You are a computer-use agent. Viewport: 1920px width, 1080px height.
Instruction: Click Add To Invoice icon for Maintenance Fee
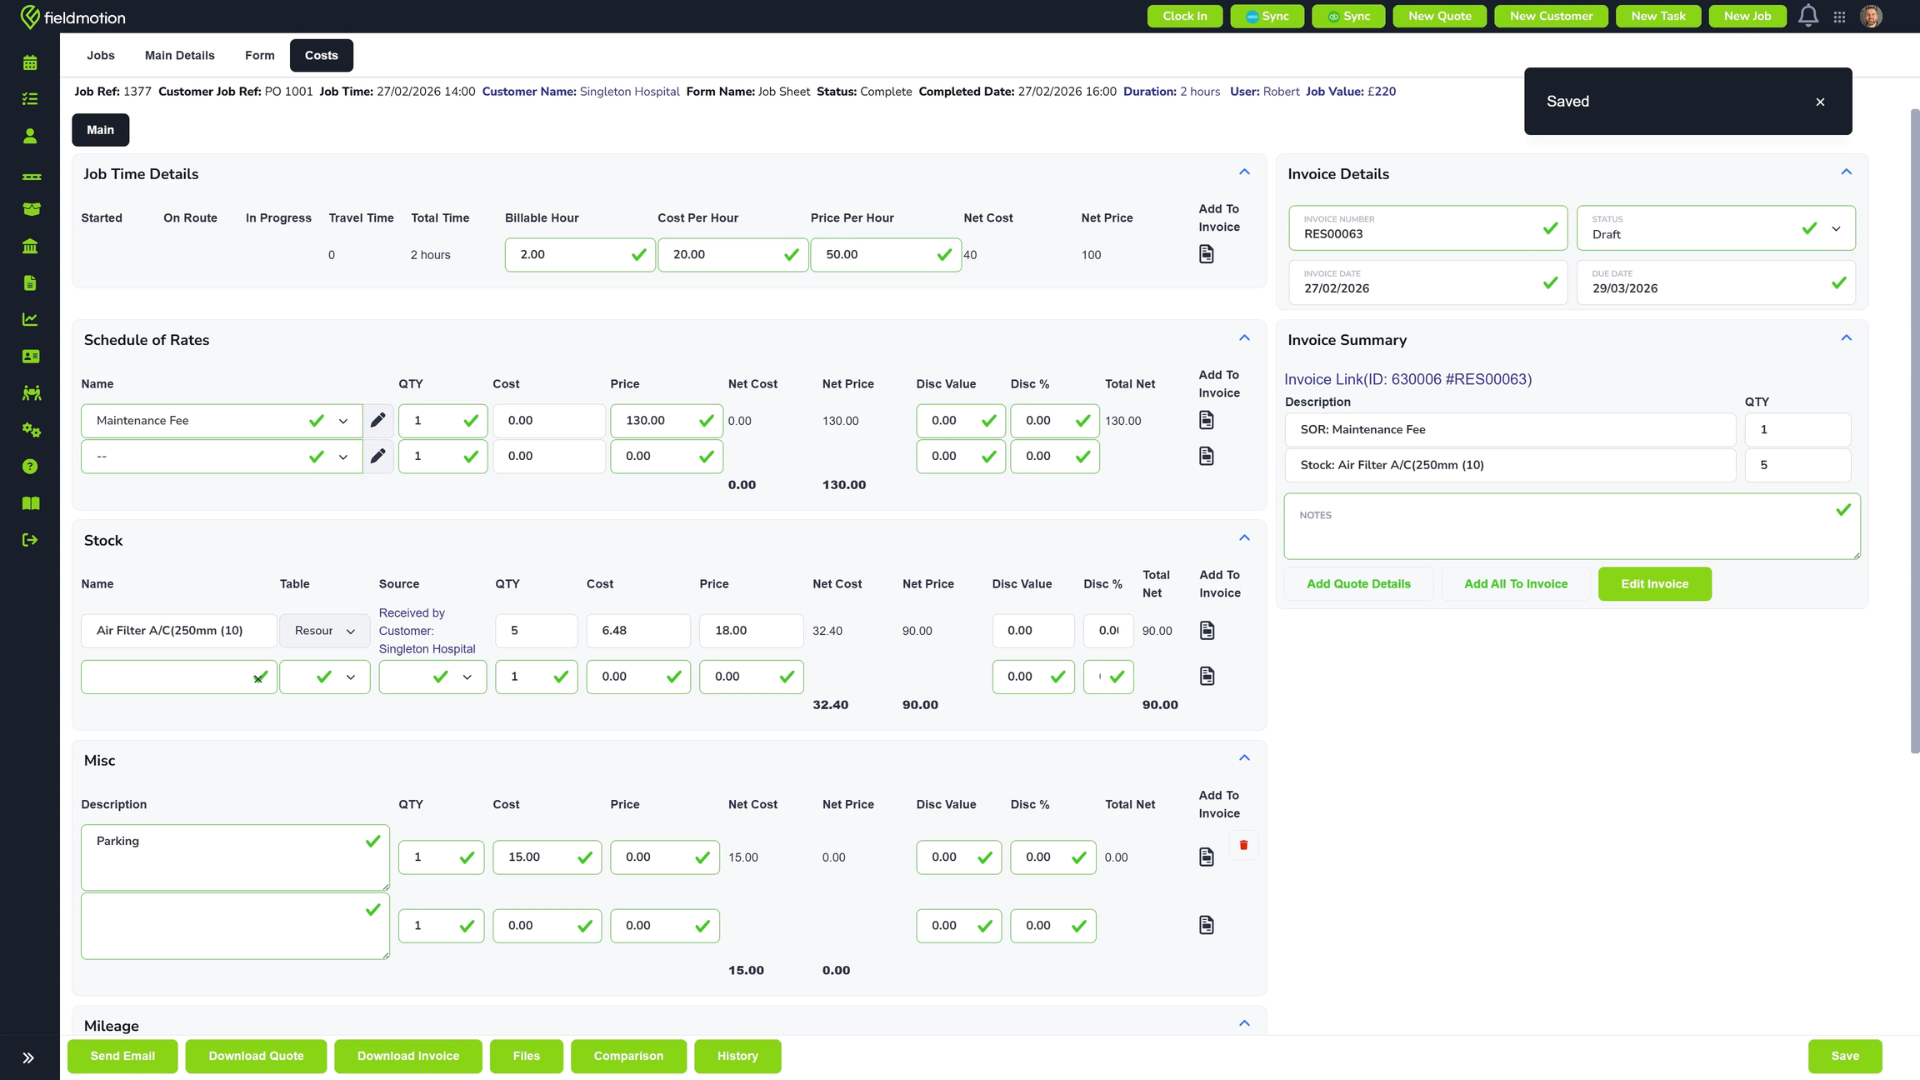point(1206,420)
